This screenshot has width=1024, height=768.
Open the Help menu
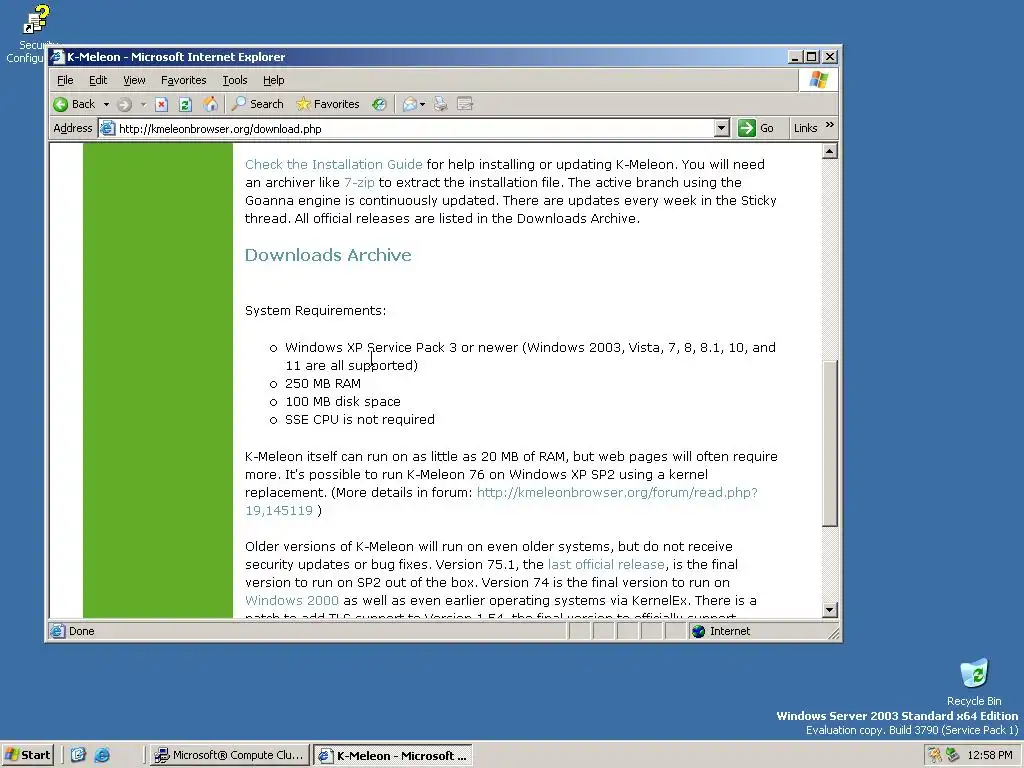(x=274, y=80)
